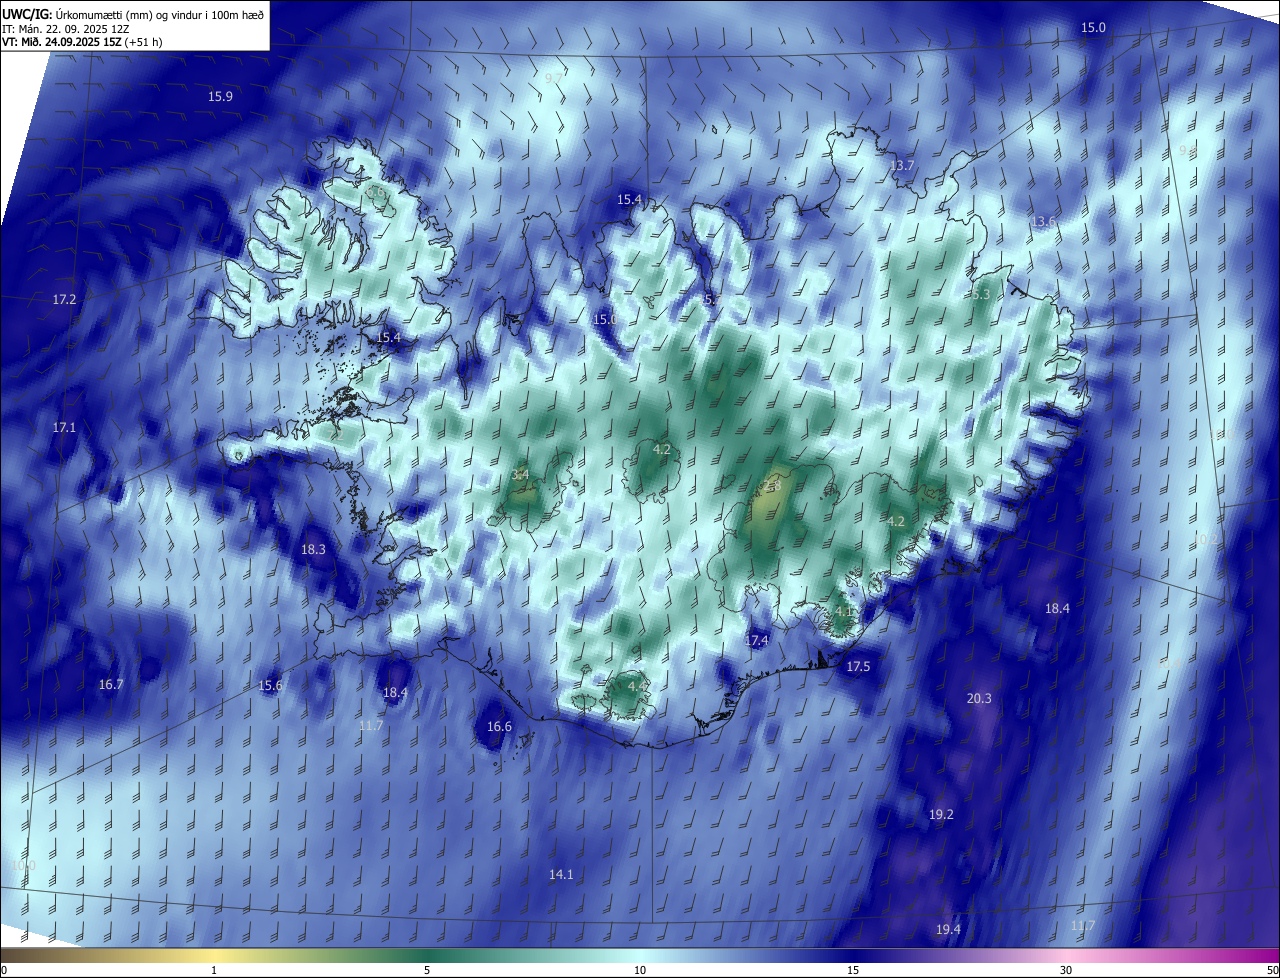This screenshot has width=1280, height=978.
Task: Click the map title 'UWC/IG: Úrkomumætti (mm)'
Action: [x=79, y=14]
